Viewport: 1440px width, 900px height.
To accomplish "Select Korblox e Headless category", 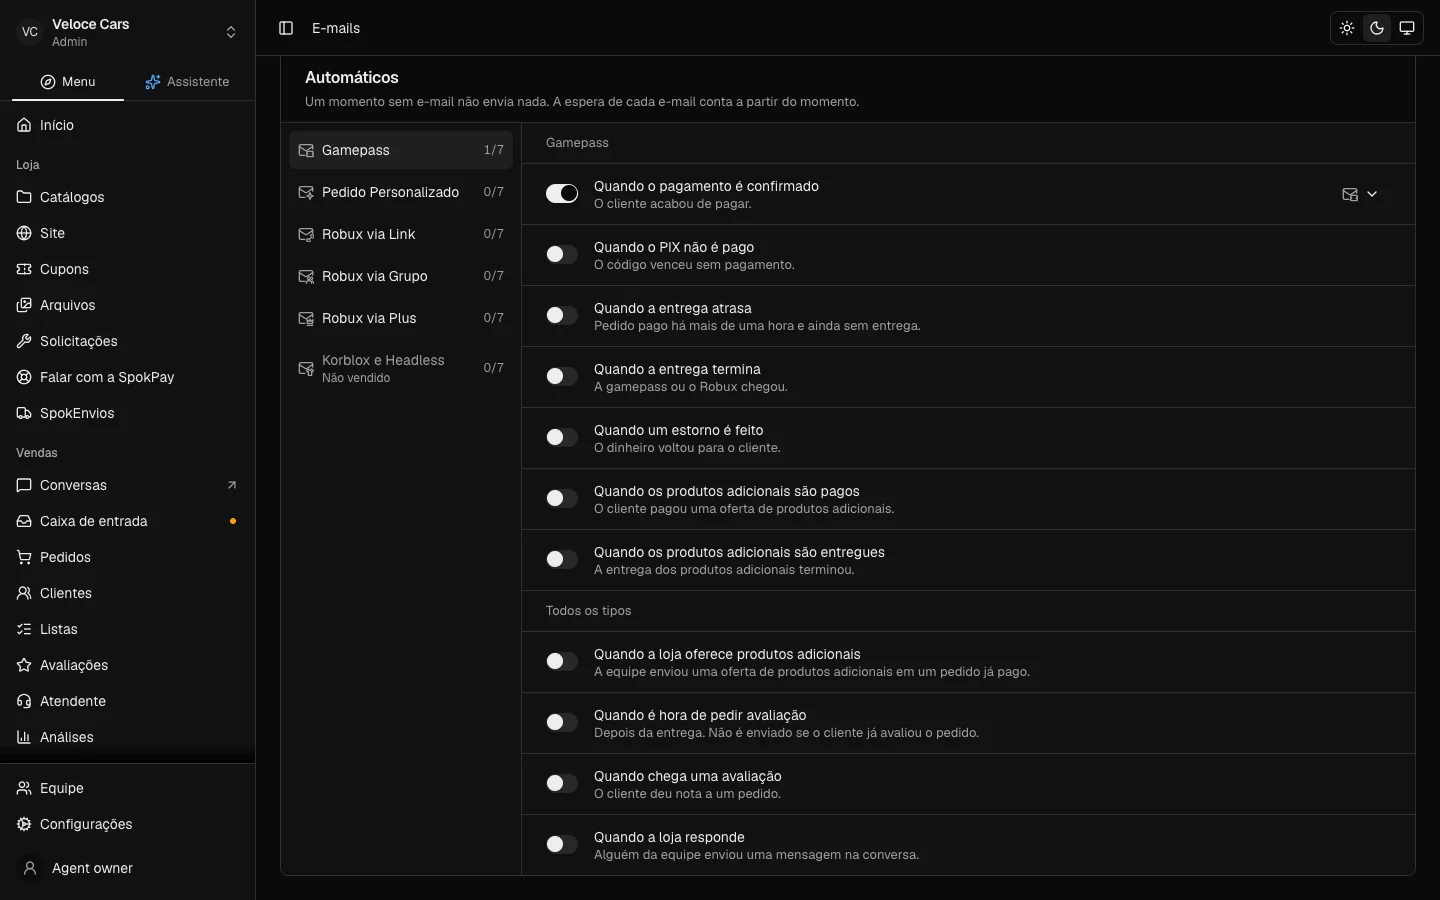I will (x=401, y=368).
